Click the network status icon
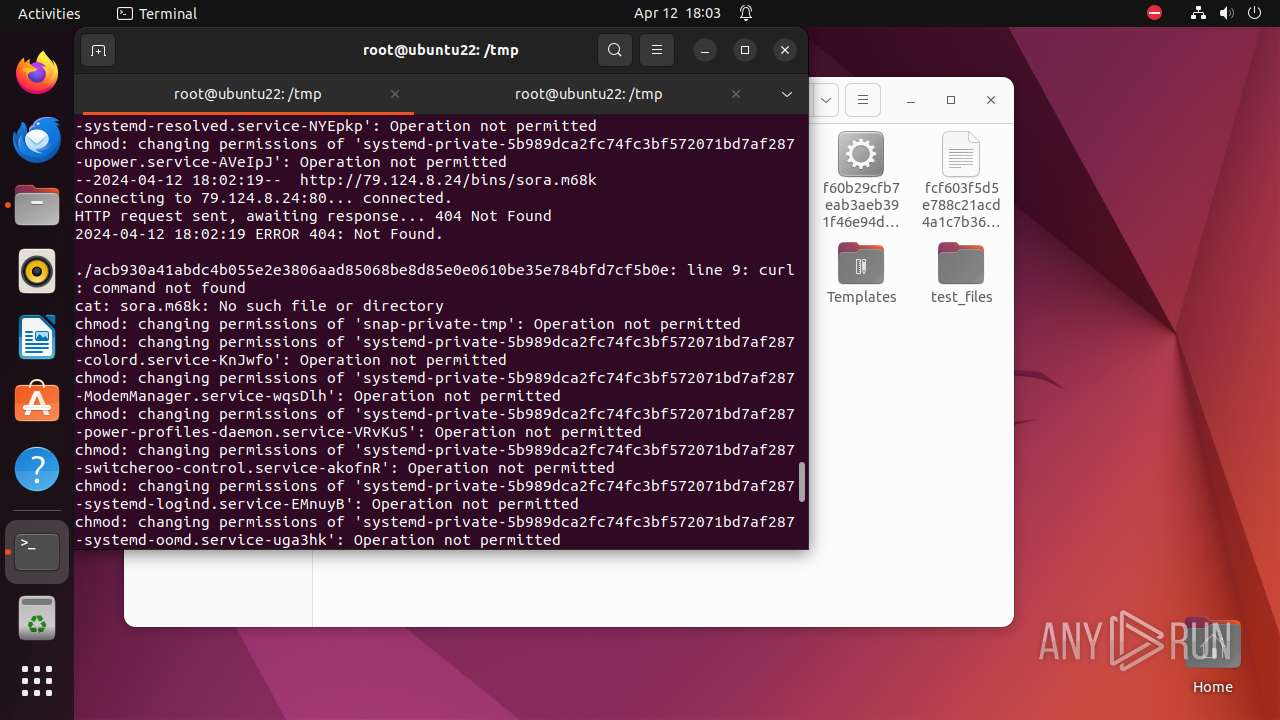This screenshot has height=720, width=1280. pyautogui.click(x=1199, y=13)
